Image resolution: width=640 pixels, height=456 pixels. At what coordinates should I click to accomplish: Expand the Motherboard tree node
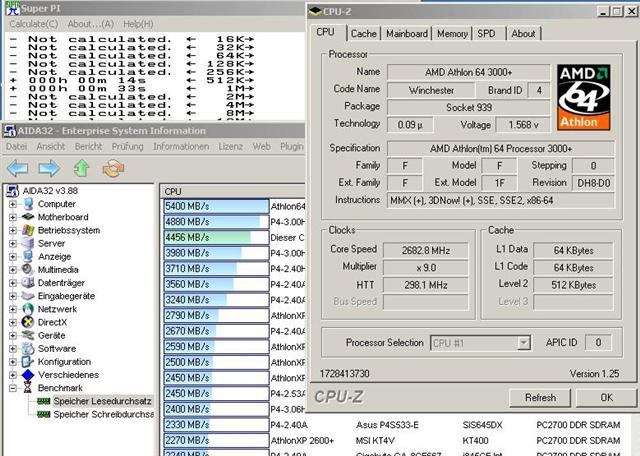pos(13,217)
